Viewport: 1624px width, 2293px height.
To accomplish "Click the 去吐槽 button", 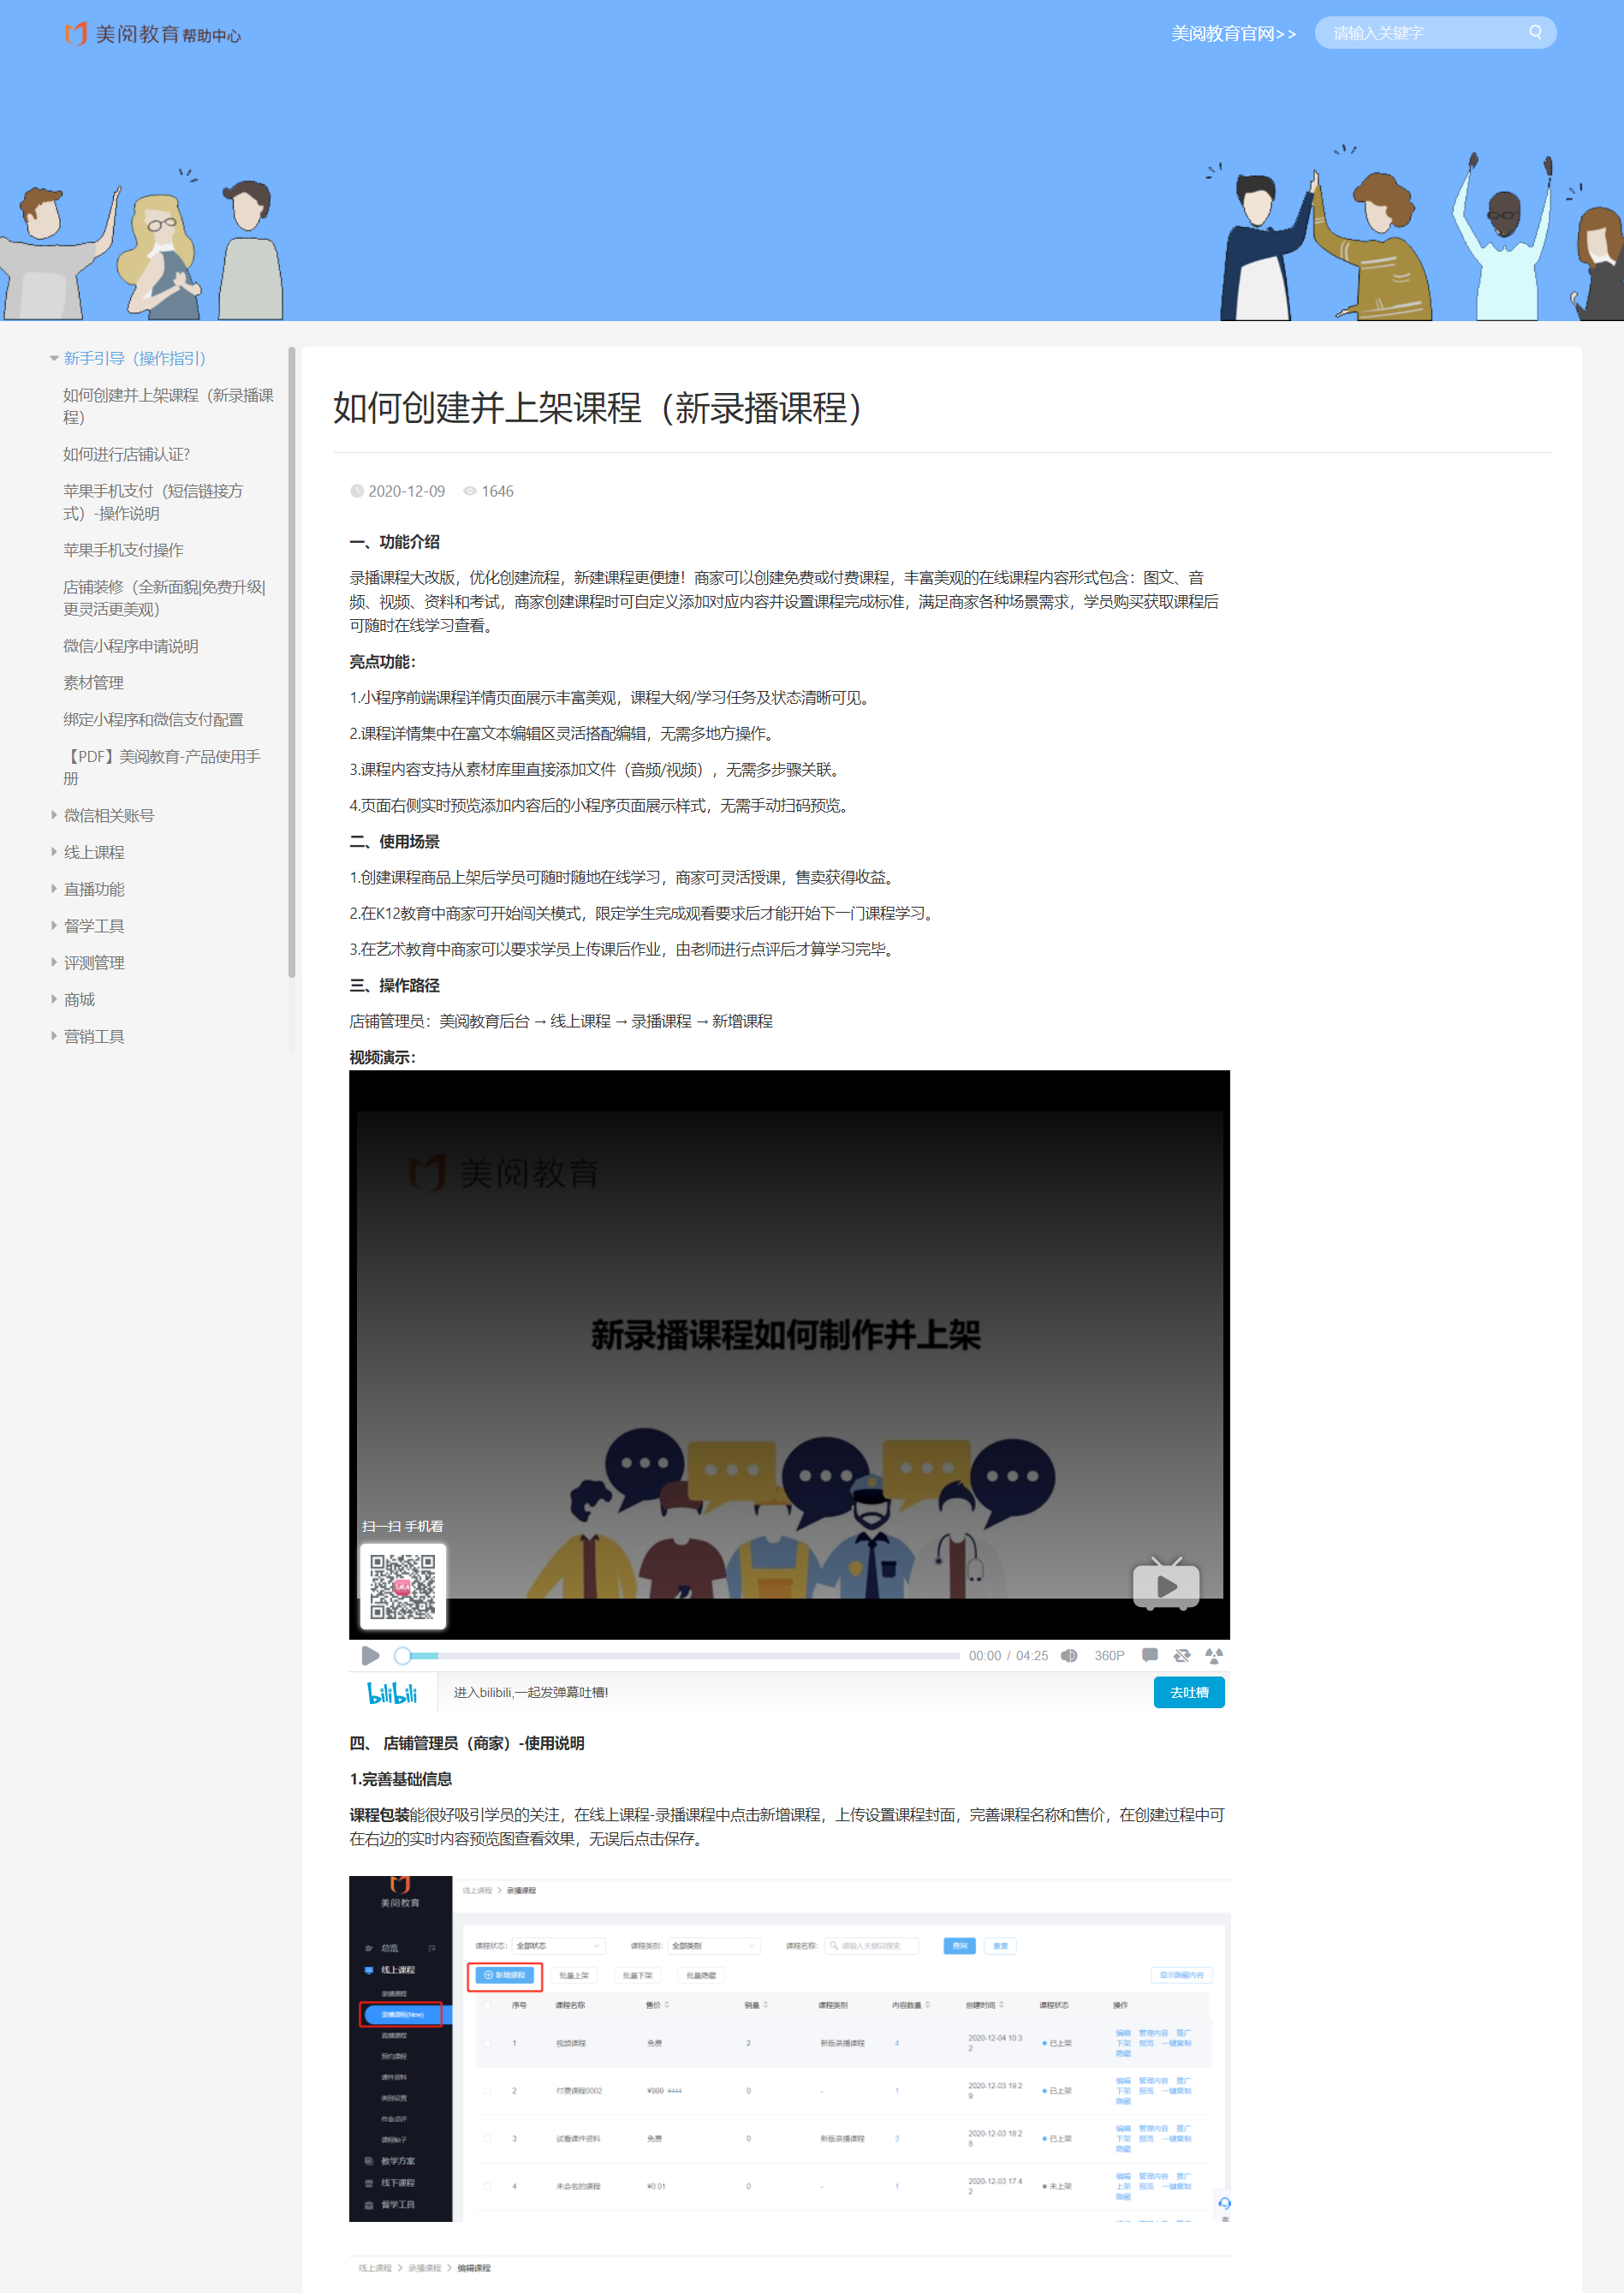I will [x=1189, y=1693].
